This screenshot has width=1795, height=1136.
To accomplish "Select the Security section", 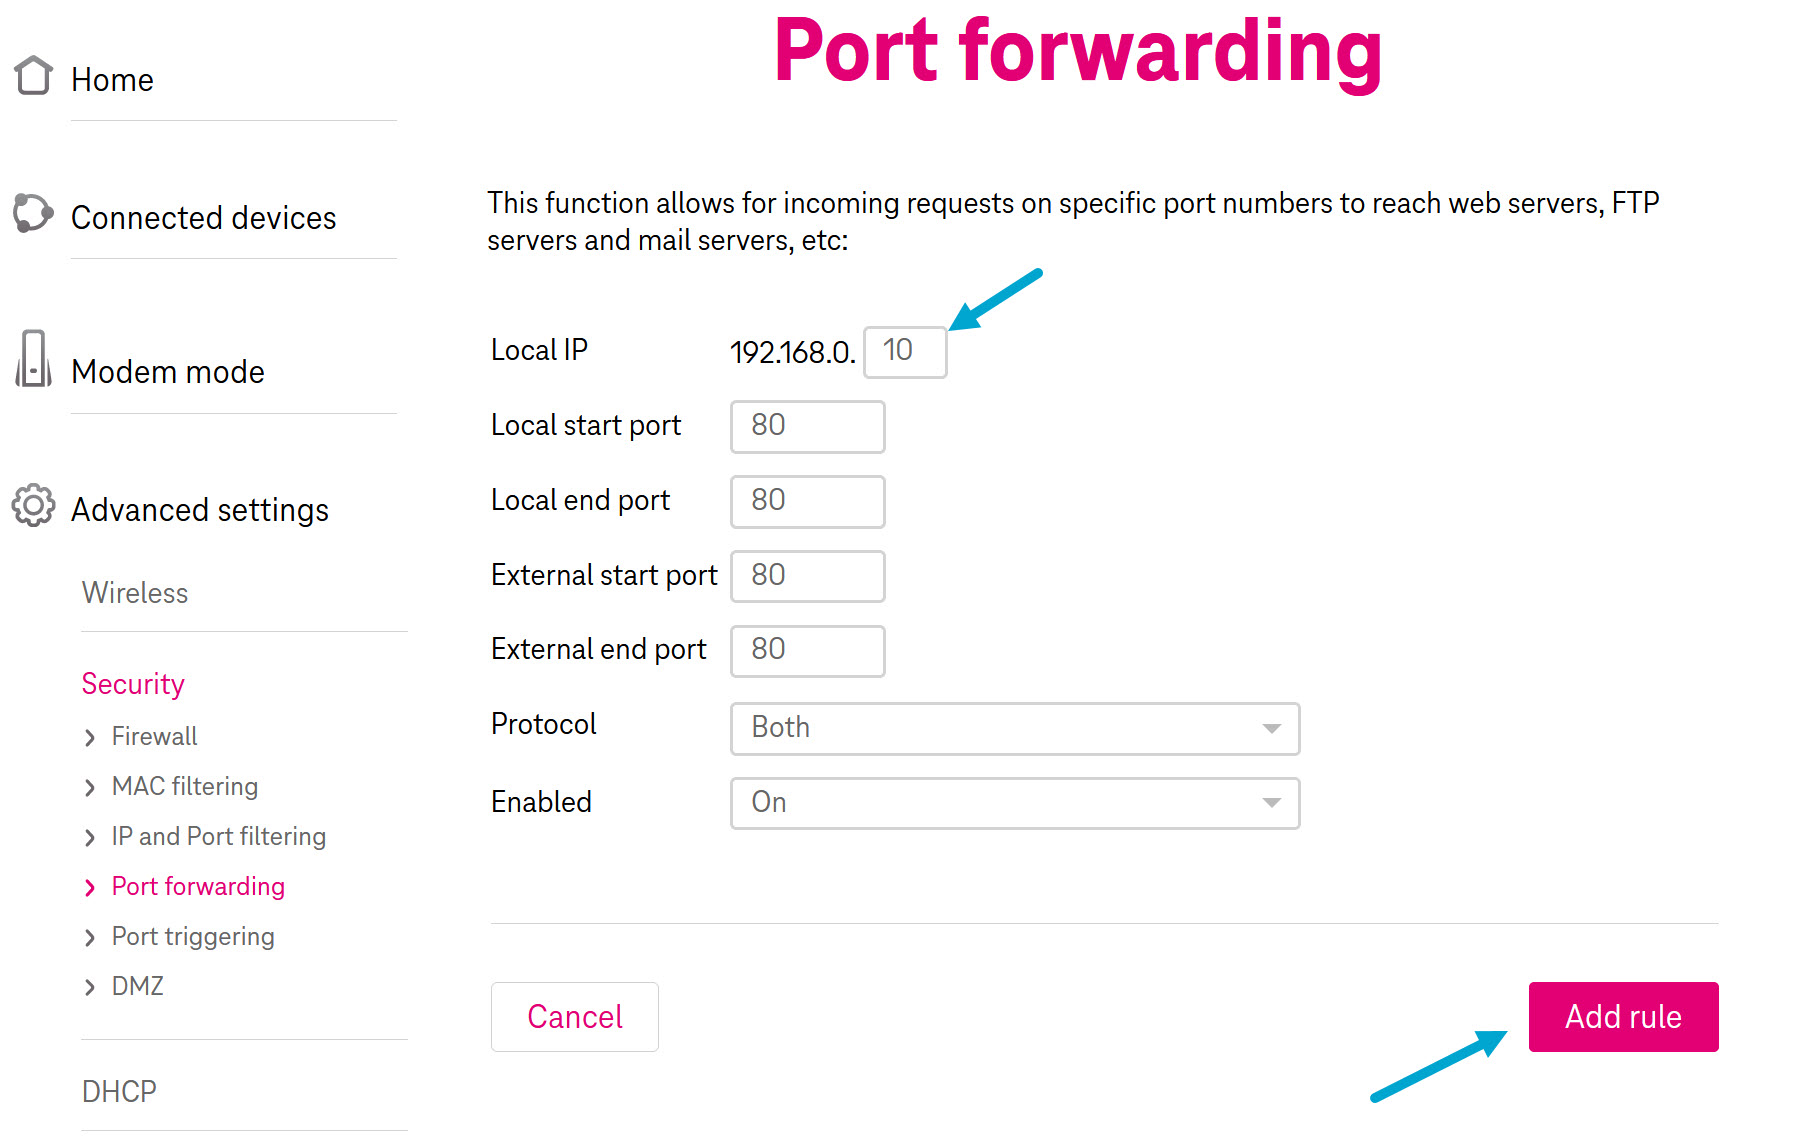I will [133, 684].
